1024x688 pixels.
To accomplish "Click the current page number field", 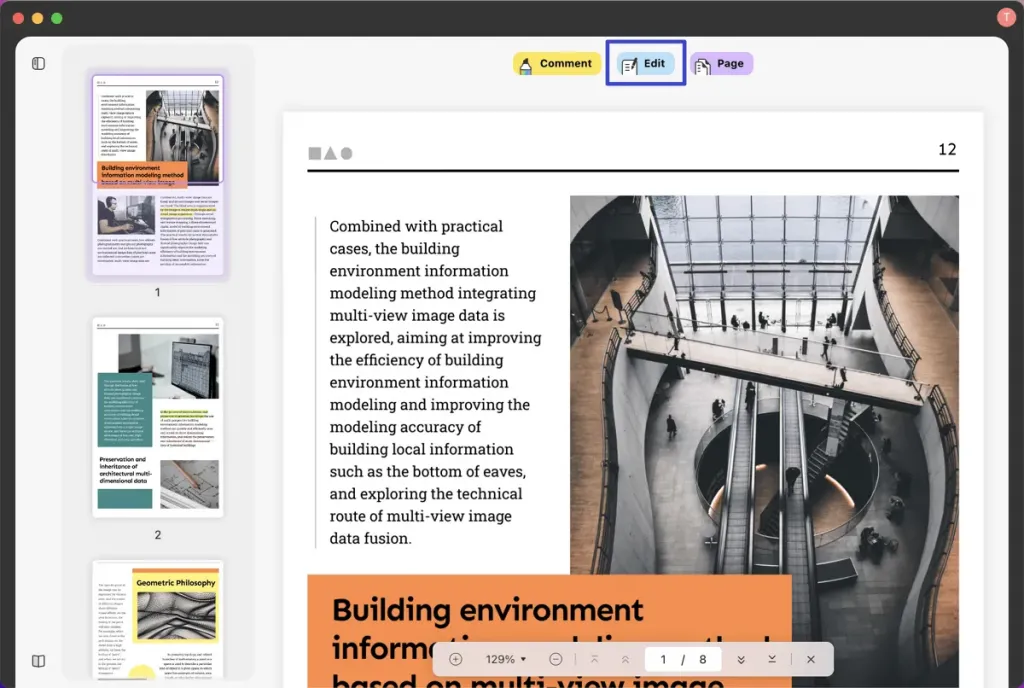I will click(663, 659).
